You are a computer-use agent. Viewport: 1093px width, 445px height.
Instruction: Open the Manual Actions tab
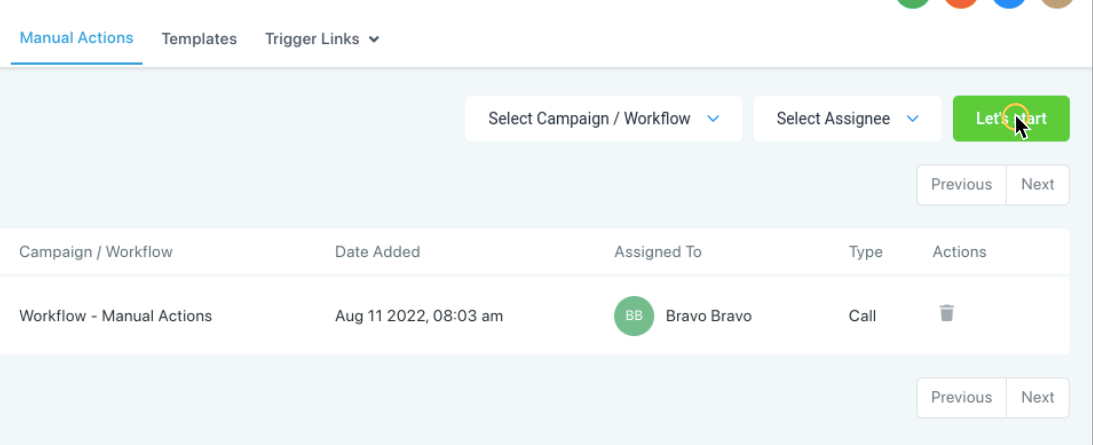point(77,38)
